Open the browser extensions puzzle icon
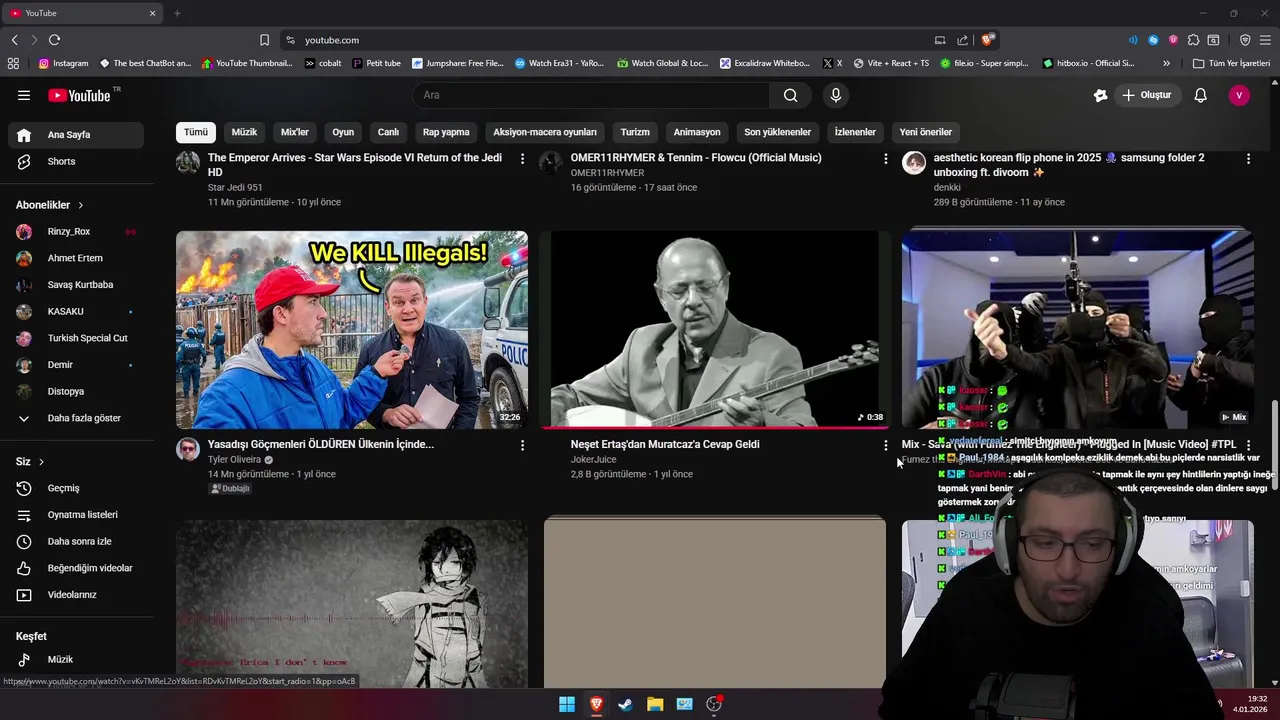This screenshot has width=1280, height=720. pyautogui.click(x=1193, y=40)
